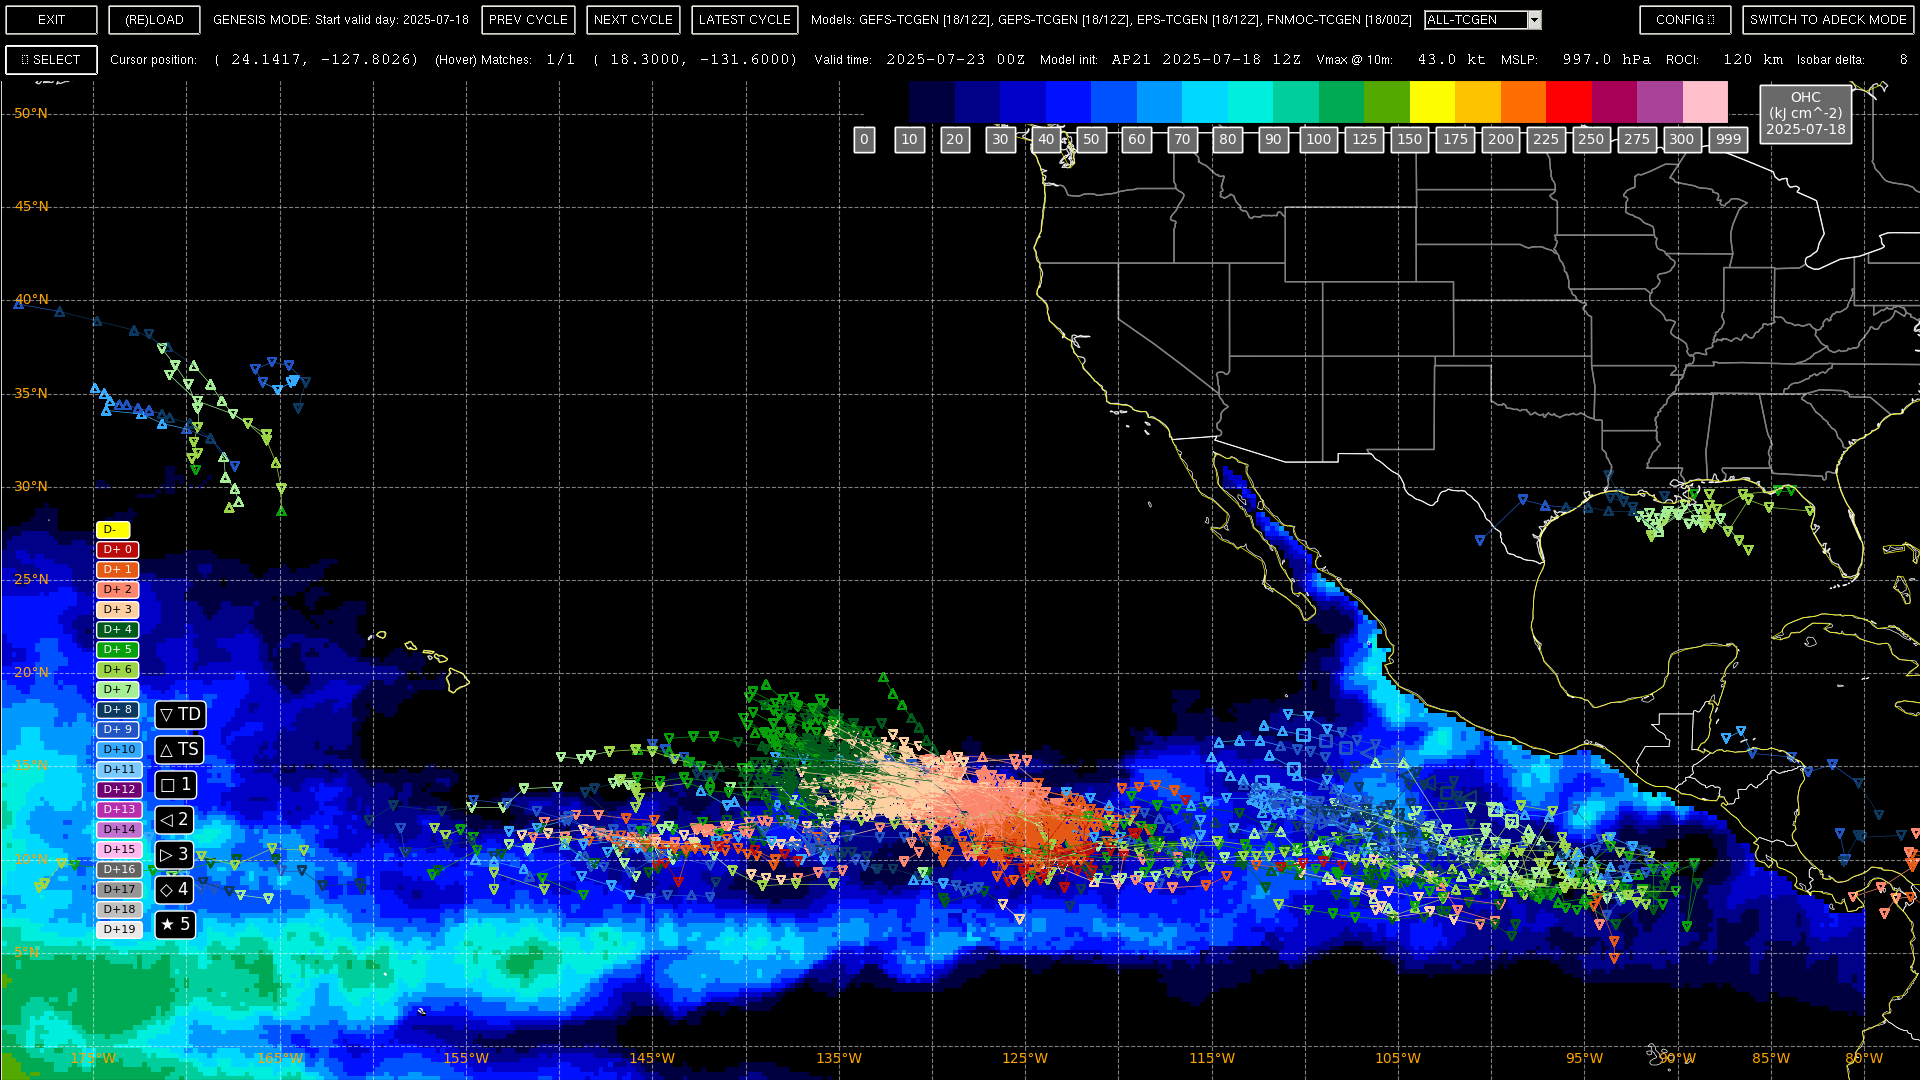Toggle the D+ 0 day legend label
This screenshot has width=1920, height=1080.
[x=117, y=550]
